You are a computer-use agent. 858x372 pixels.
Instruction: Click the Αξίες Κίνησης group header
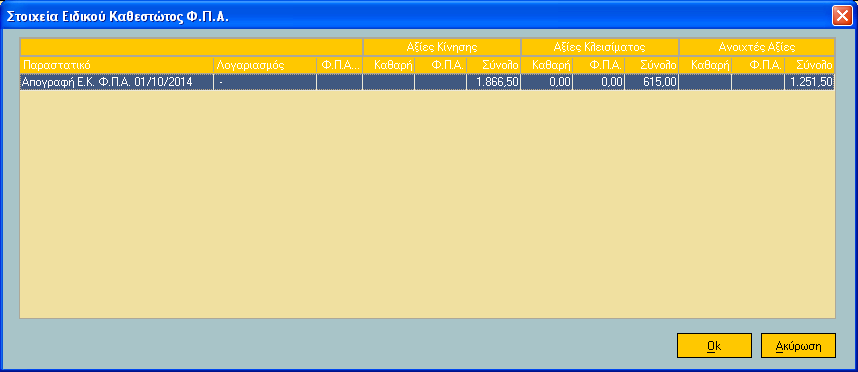pos(442,47)
